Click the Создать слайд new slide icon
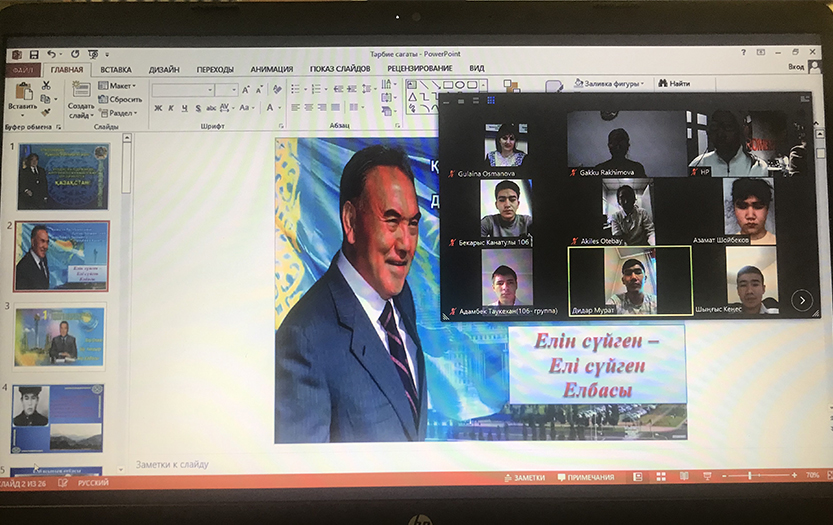Viewport: 833px width, 525px height. pyautogui.click(x=81, y=96)
